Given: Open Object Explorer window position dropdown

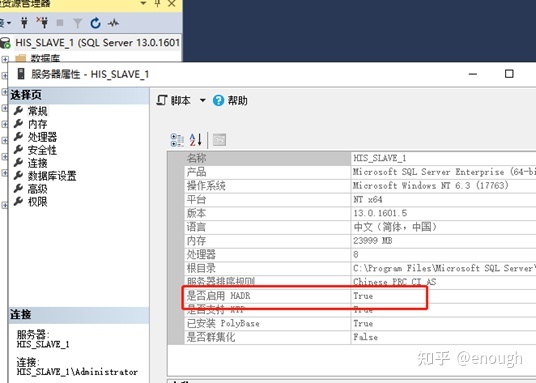Looking at the screenshot, I should point(144,3).
